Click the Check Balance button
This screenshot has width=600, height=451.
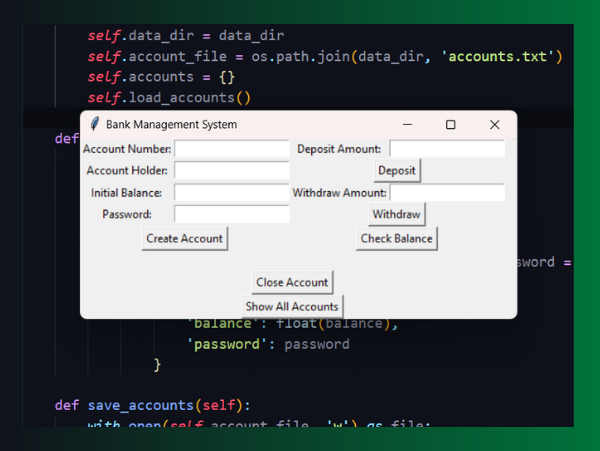pos(397,239)
